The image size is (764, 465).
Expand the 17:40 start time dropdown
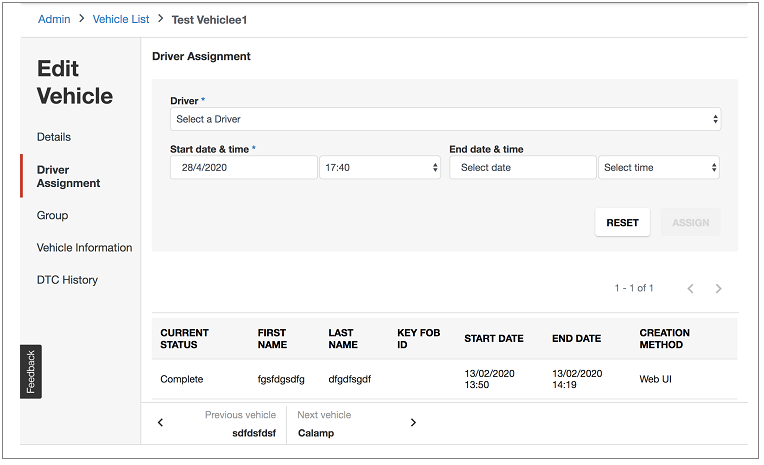380,168
